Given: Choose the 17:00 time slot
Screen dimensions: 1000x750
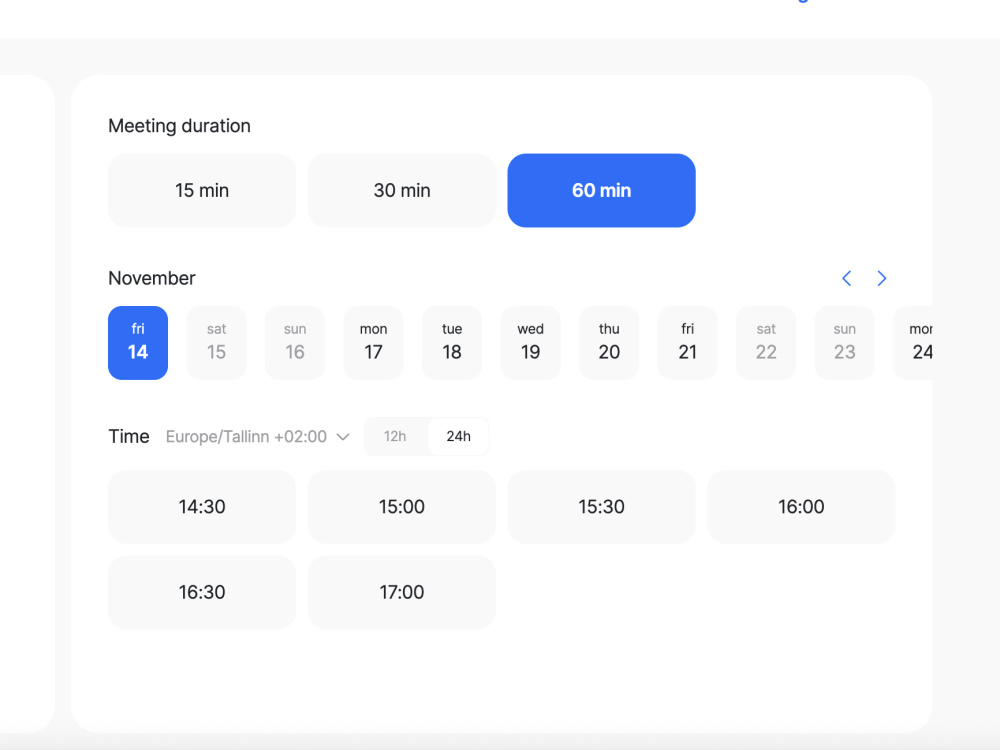Looking at the screenshot, I should click(x=402, y=592).
